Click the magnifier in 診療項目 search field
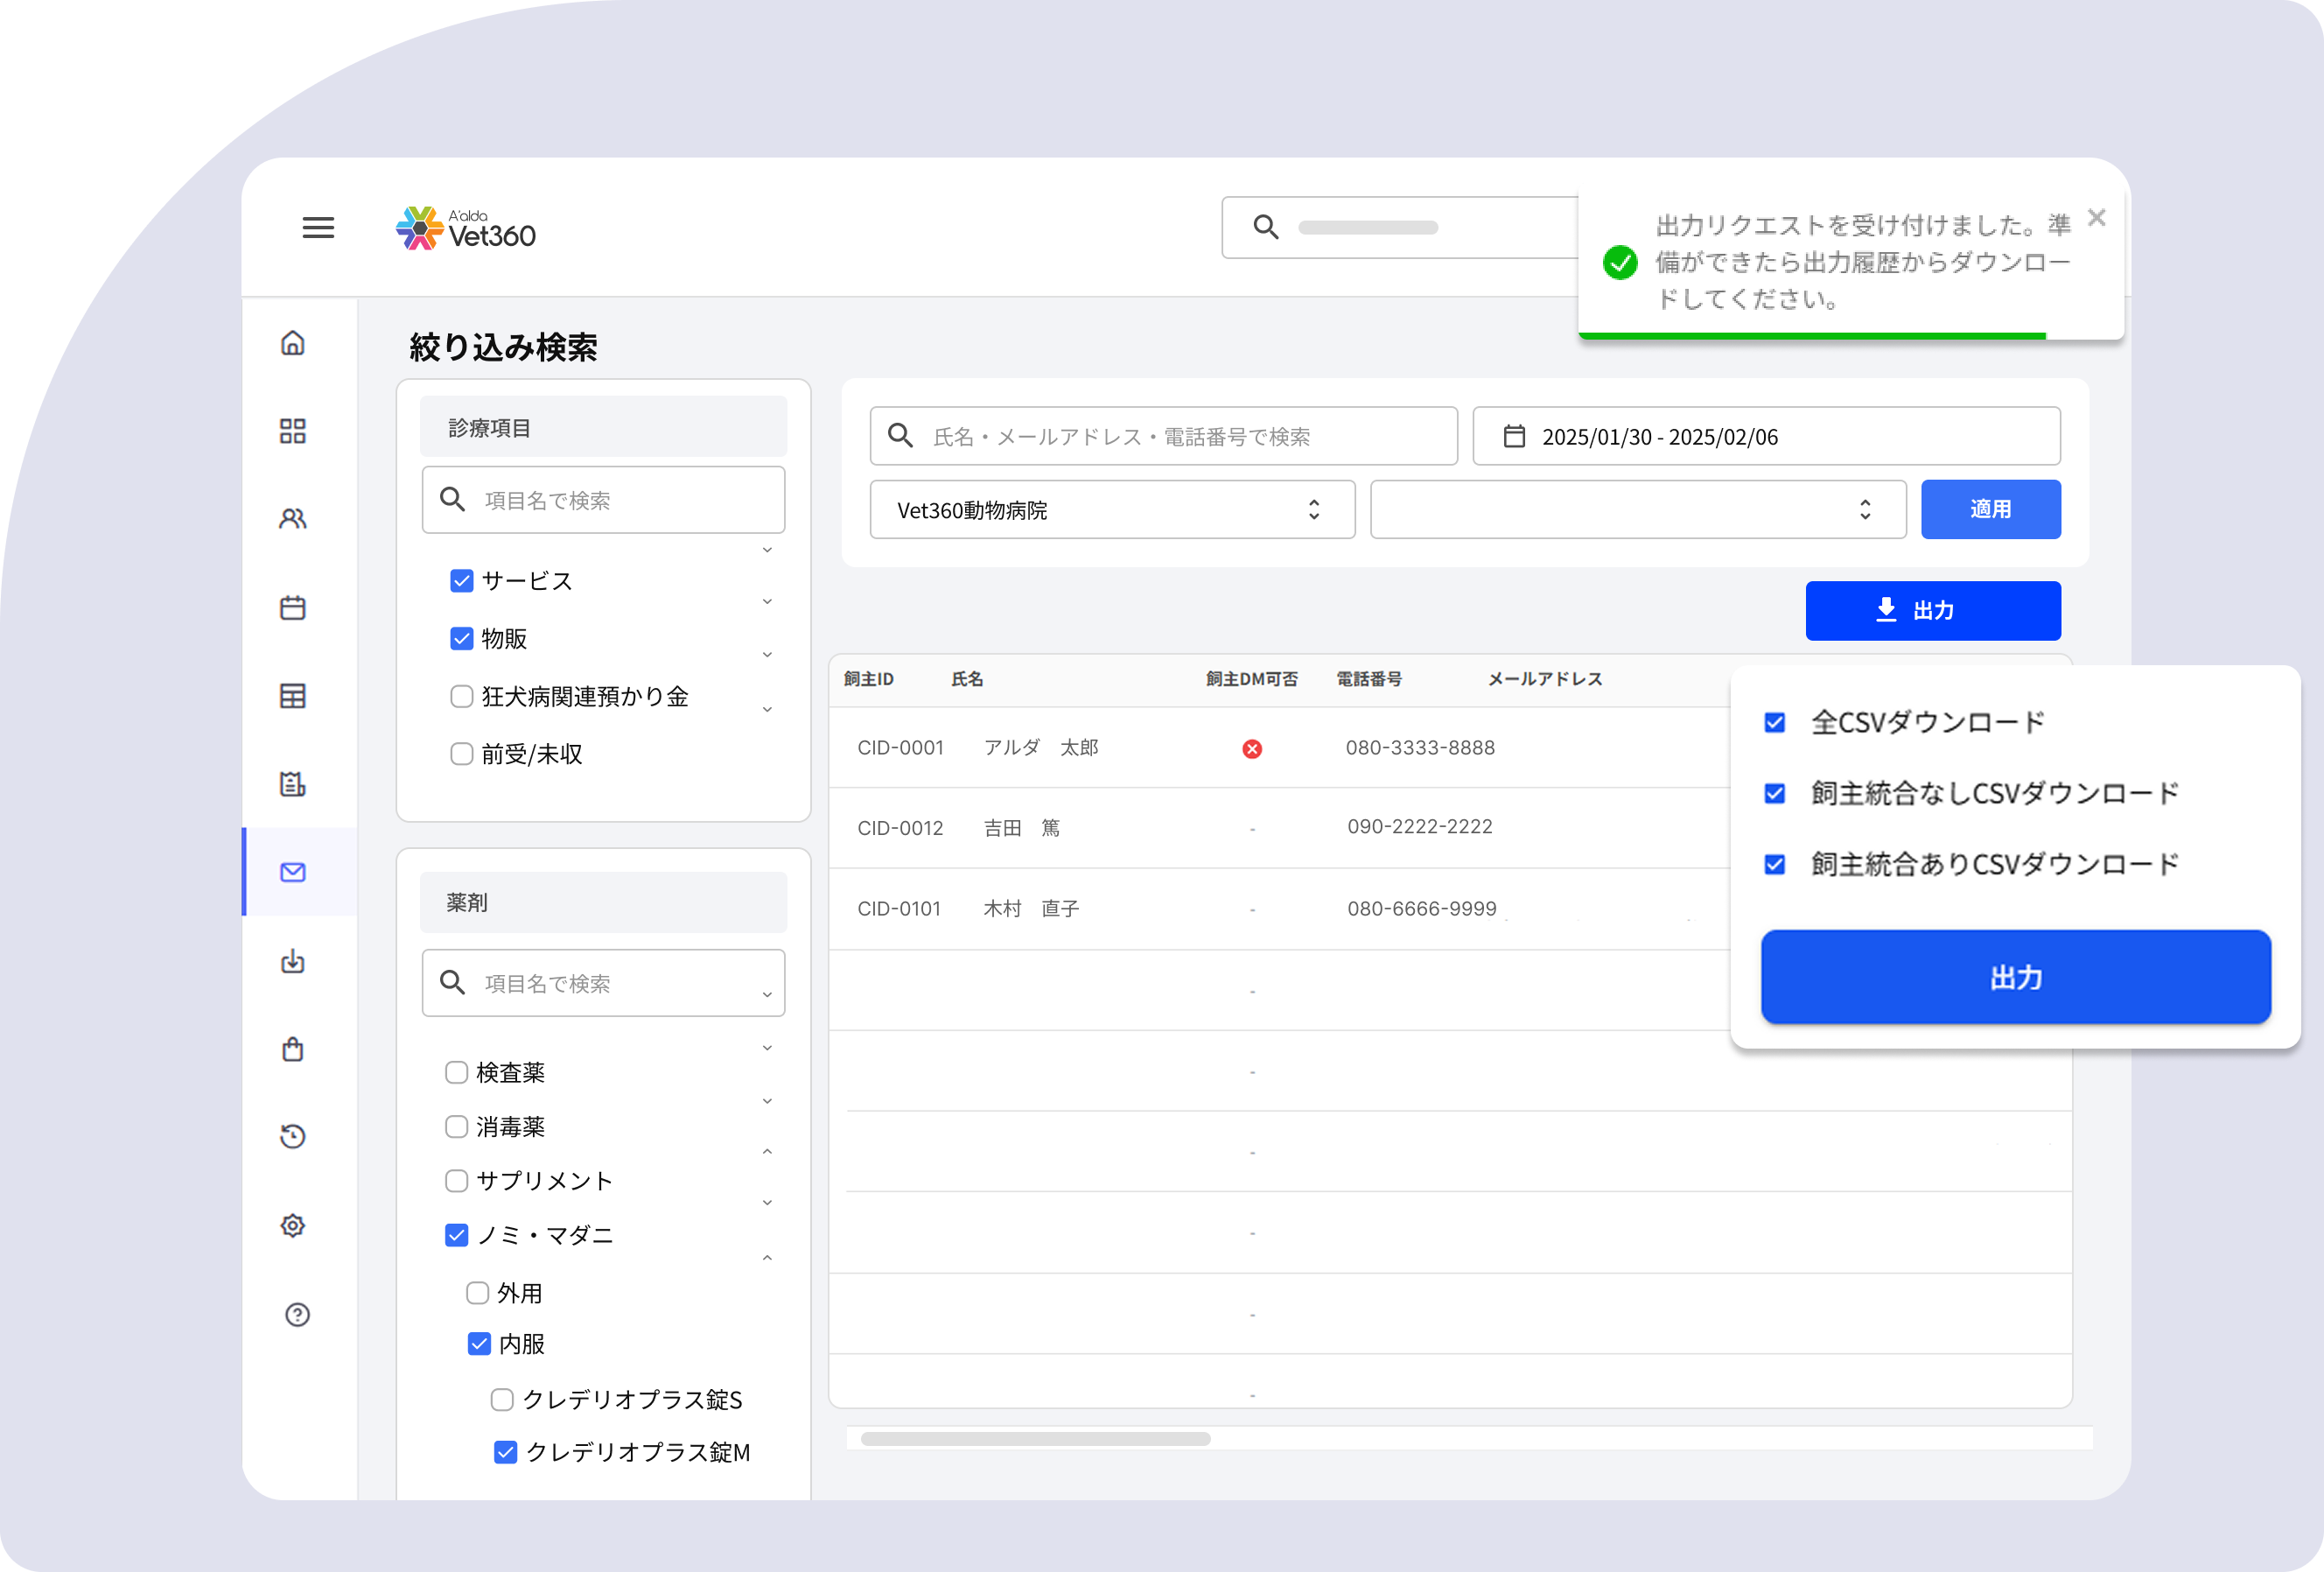The width and height of the screenshot is (2324, 1572). [453, 499]
